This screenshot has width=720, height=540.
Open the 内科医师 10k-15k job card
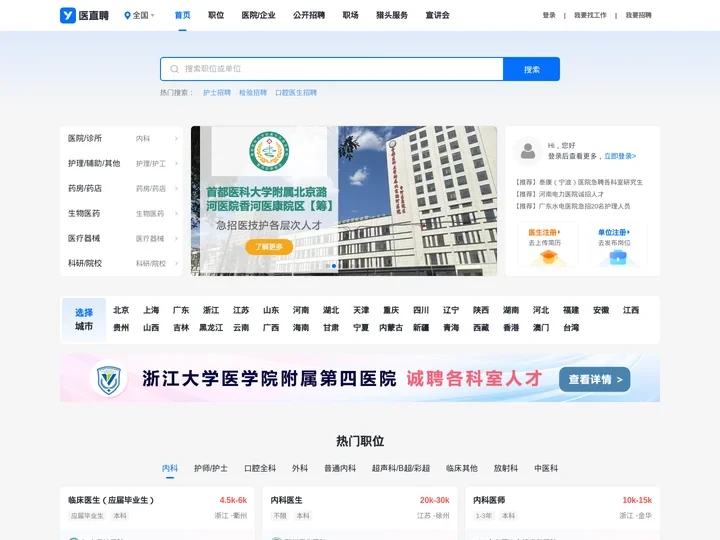562,513
